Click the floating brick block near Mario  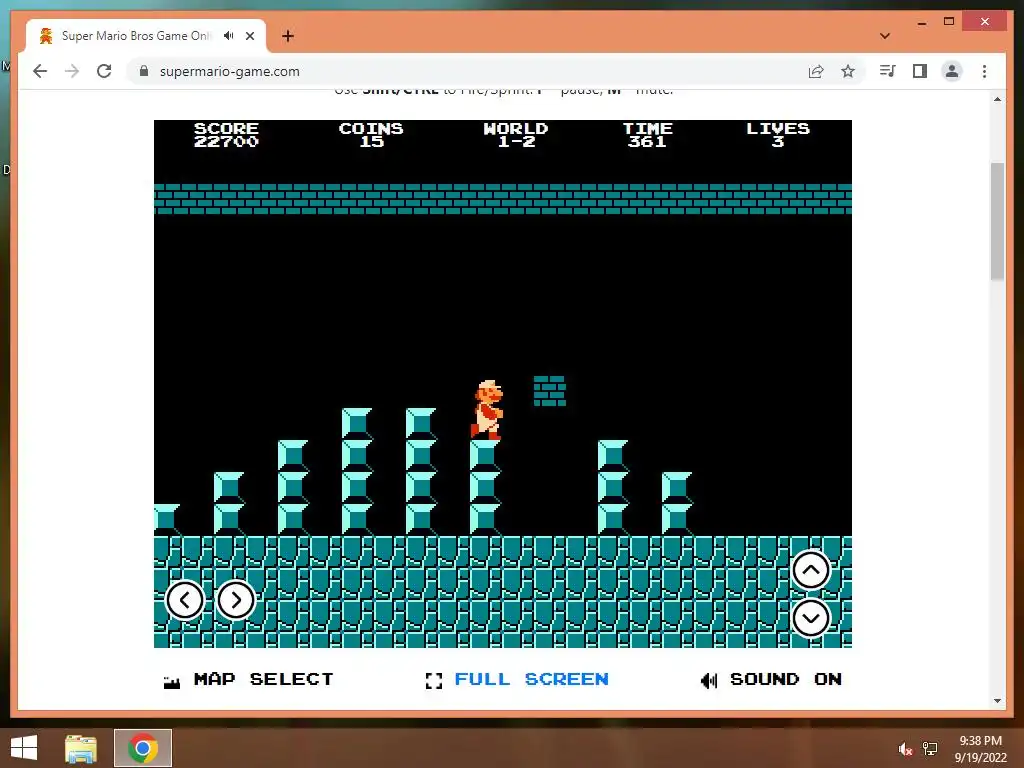coord(549,391)
